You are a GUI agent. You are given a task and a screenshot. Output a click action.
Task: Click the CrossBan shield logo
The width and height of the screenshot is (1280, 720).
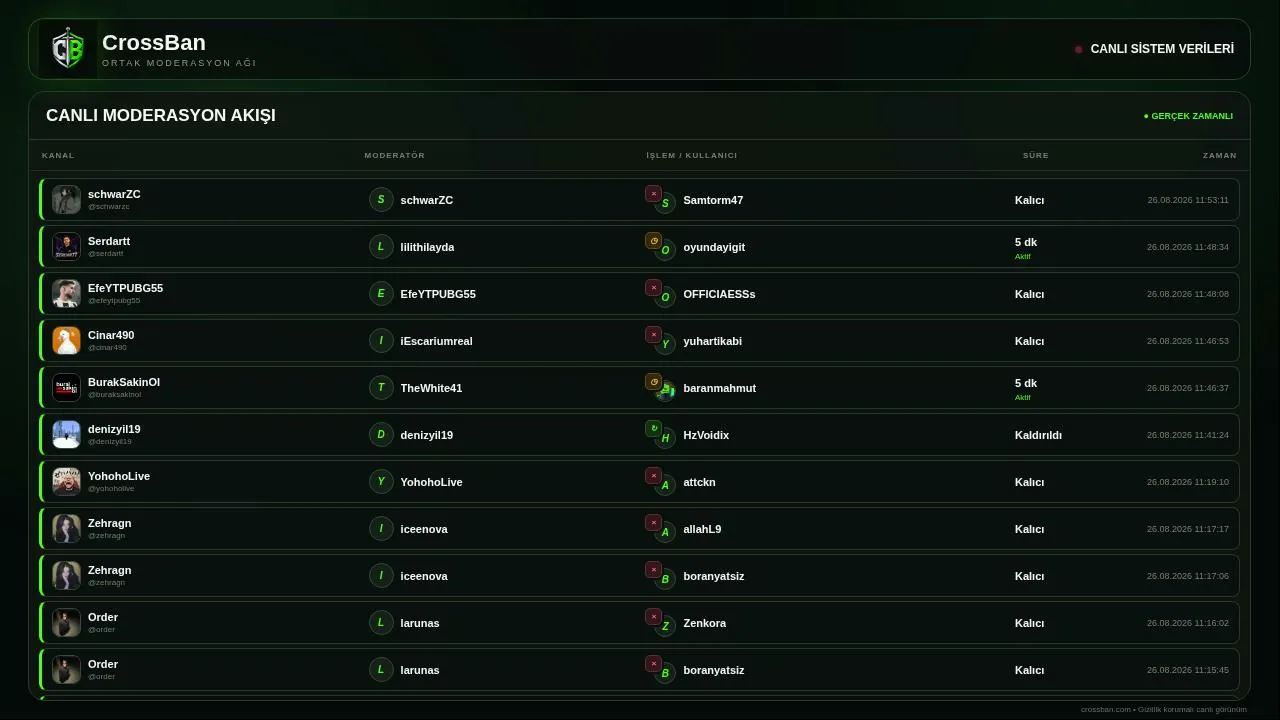[68, 49]
